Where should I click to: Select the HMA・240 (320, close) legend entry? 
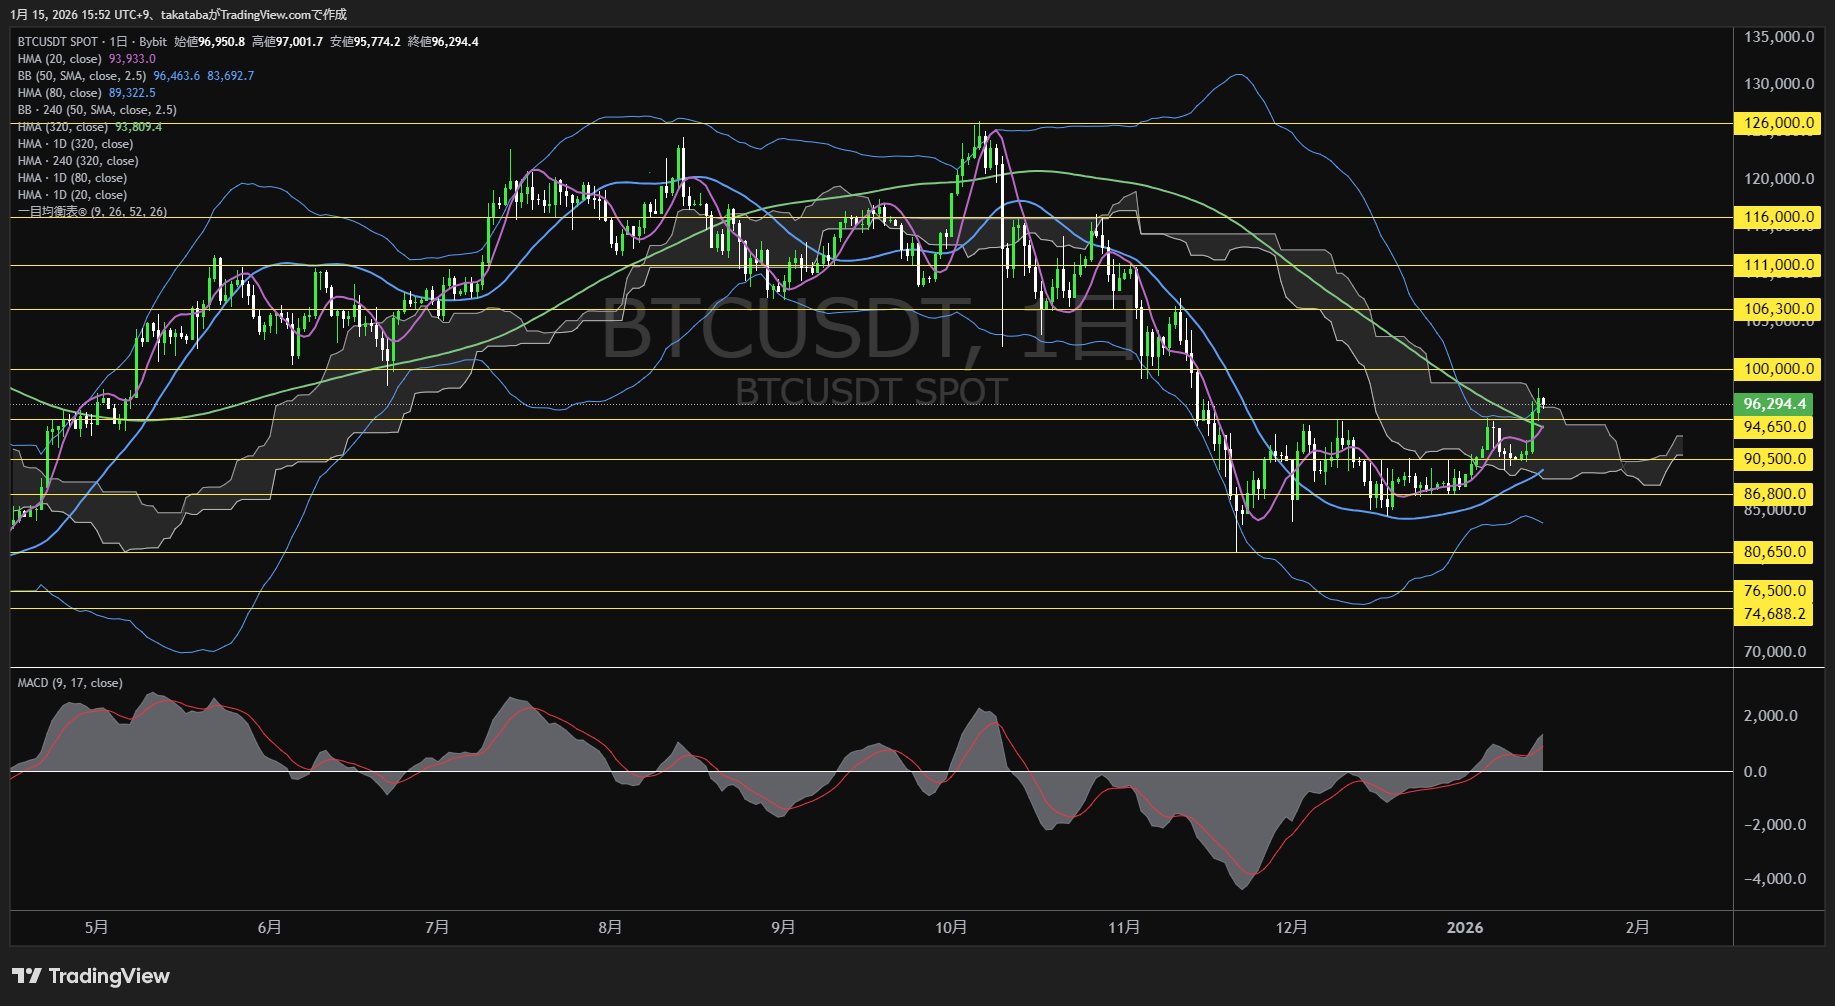pyautogui.click(x=77, y=160)
